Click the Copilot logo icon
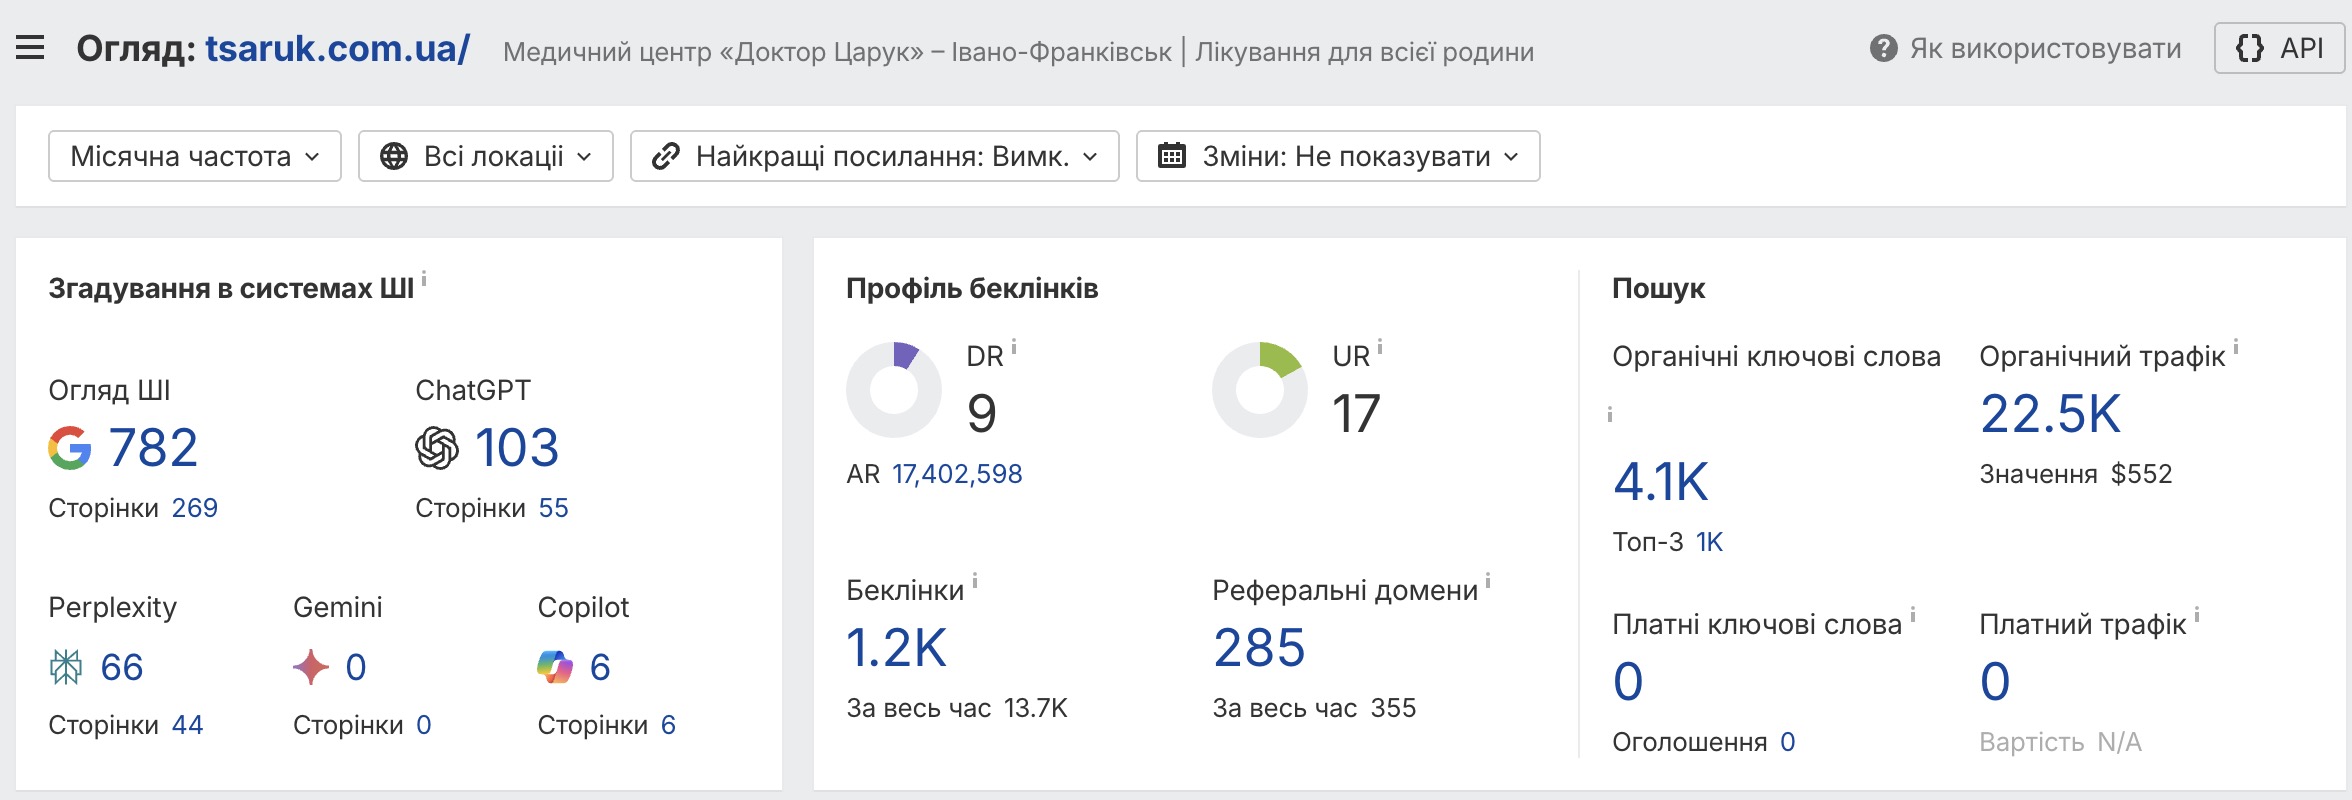 pos(555,667)
